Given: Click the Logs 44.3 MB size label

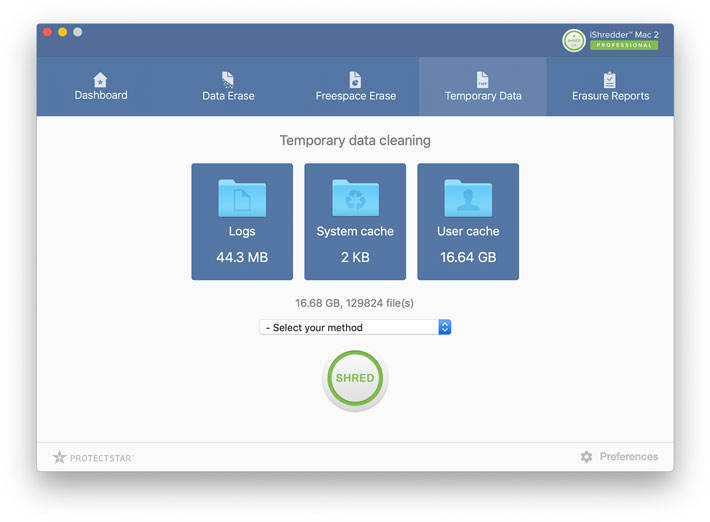Looking at the screenshot, I should (242, 257).
